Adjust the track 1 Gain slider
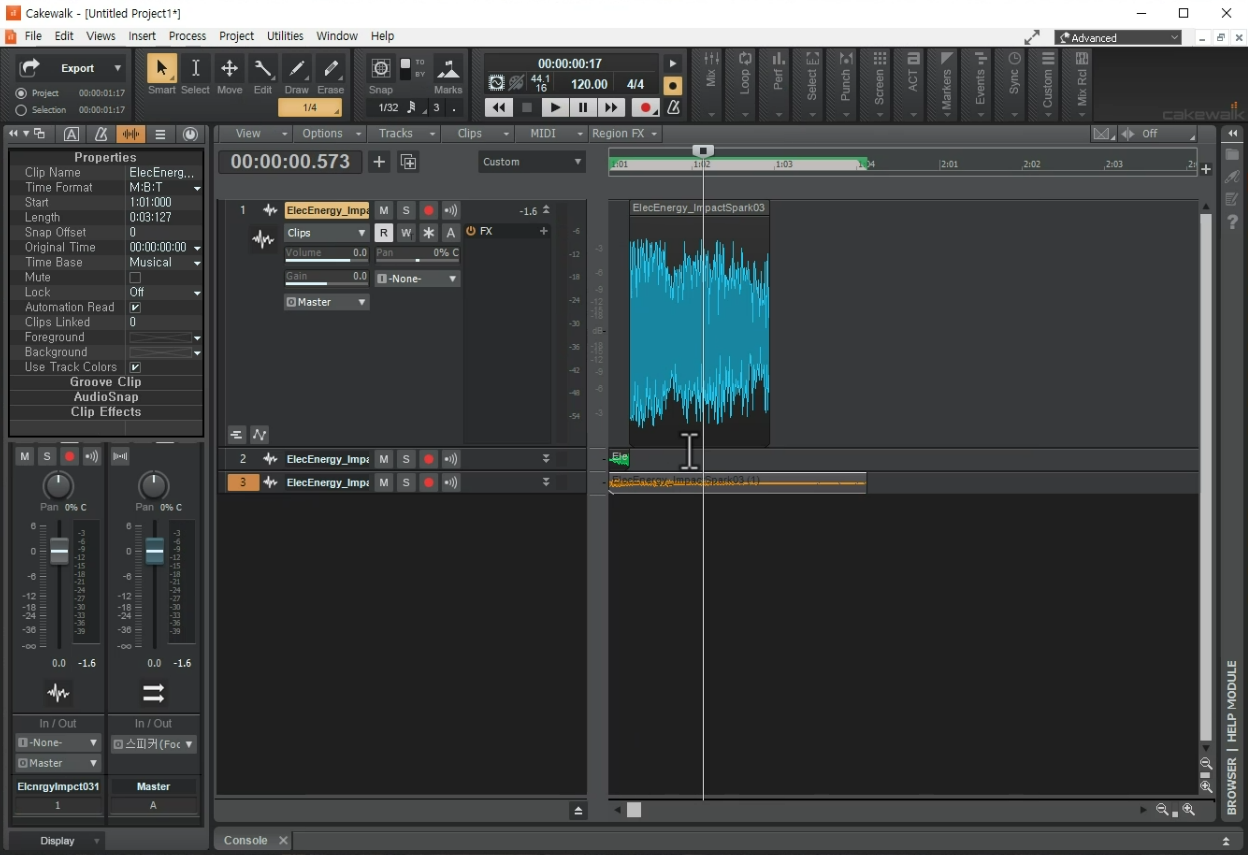 coord(327,278)
